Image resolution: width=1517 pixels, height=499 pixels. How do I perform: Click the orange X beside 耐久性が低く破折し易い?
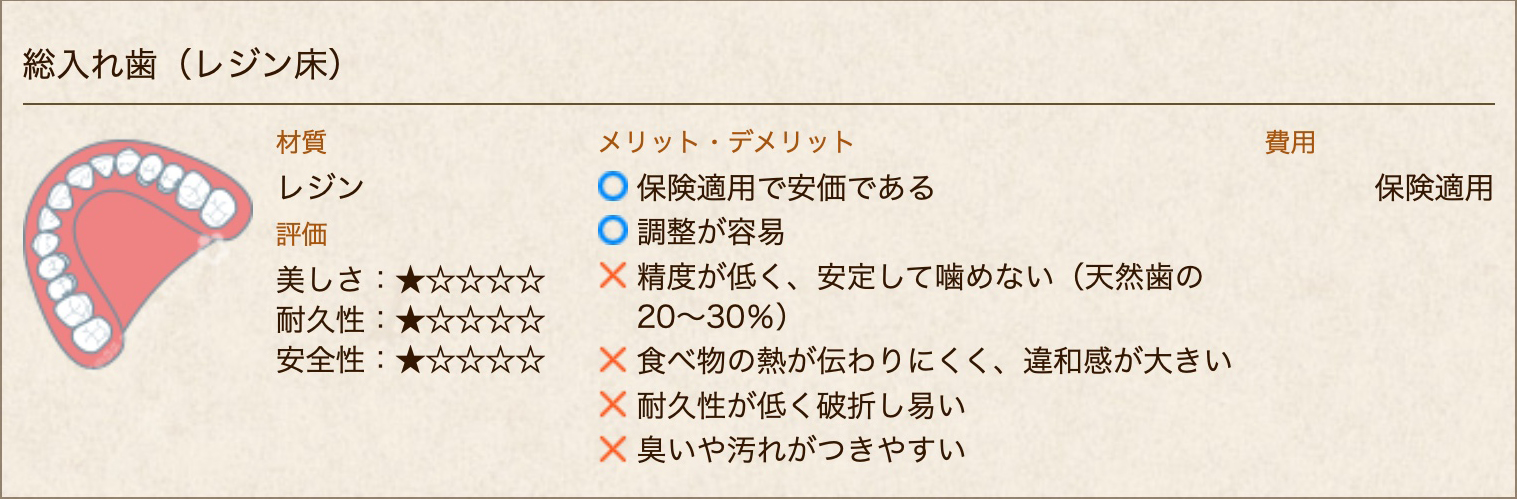pyautogui.click(x=612, y=404)
